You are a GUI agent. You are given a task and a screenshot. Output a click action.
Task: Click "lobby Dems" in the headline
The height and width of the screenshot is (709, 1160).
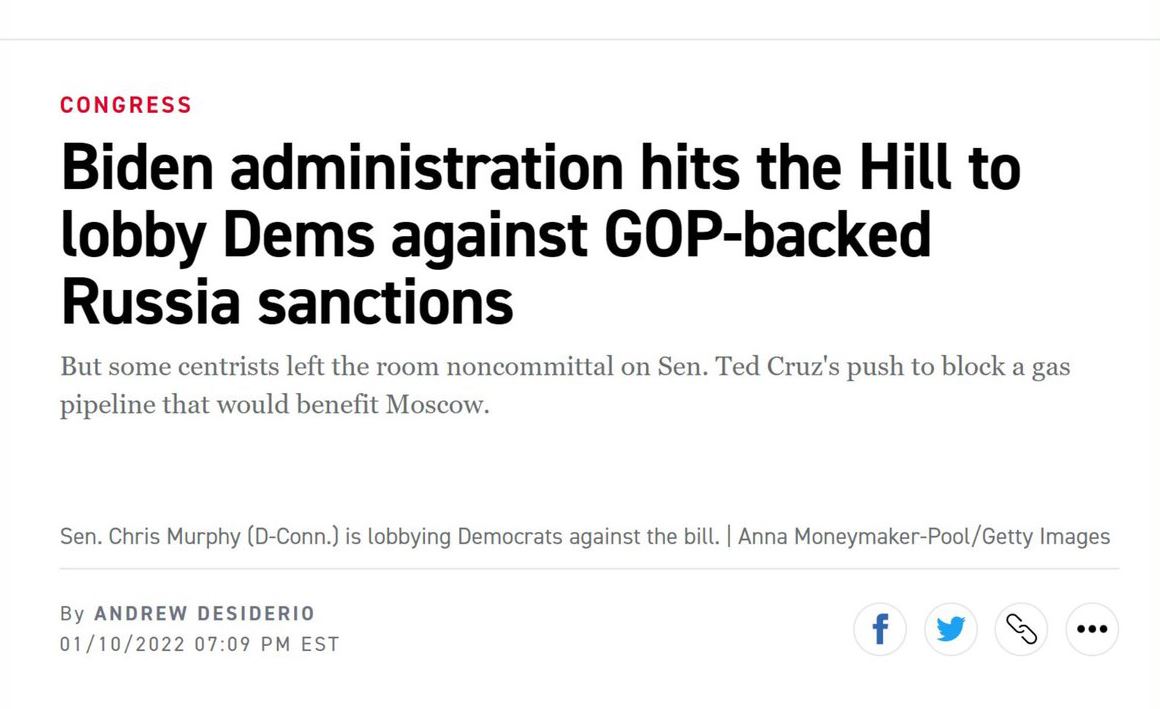pos(218,237)
